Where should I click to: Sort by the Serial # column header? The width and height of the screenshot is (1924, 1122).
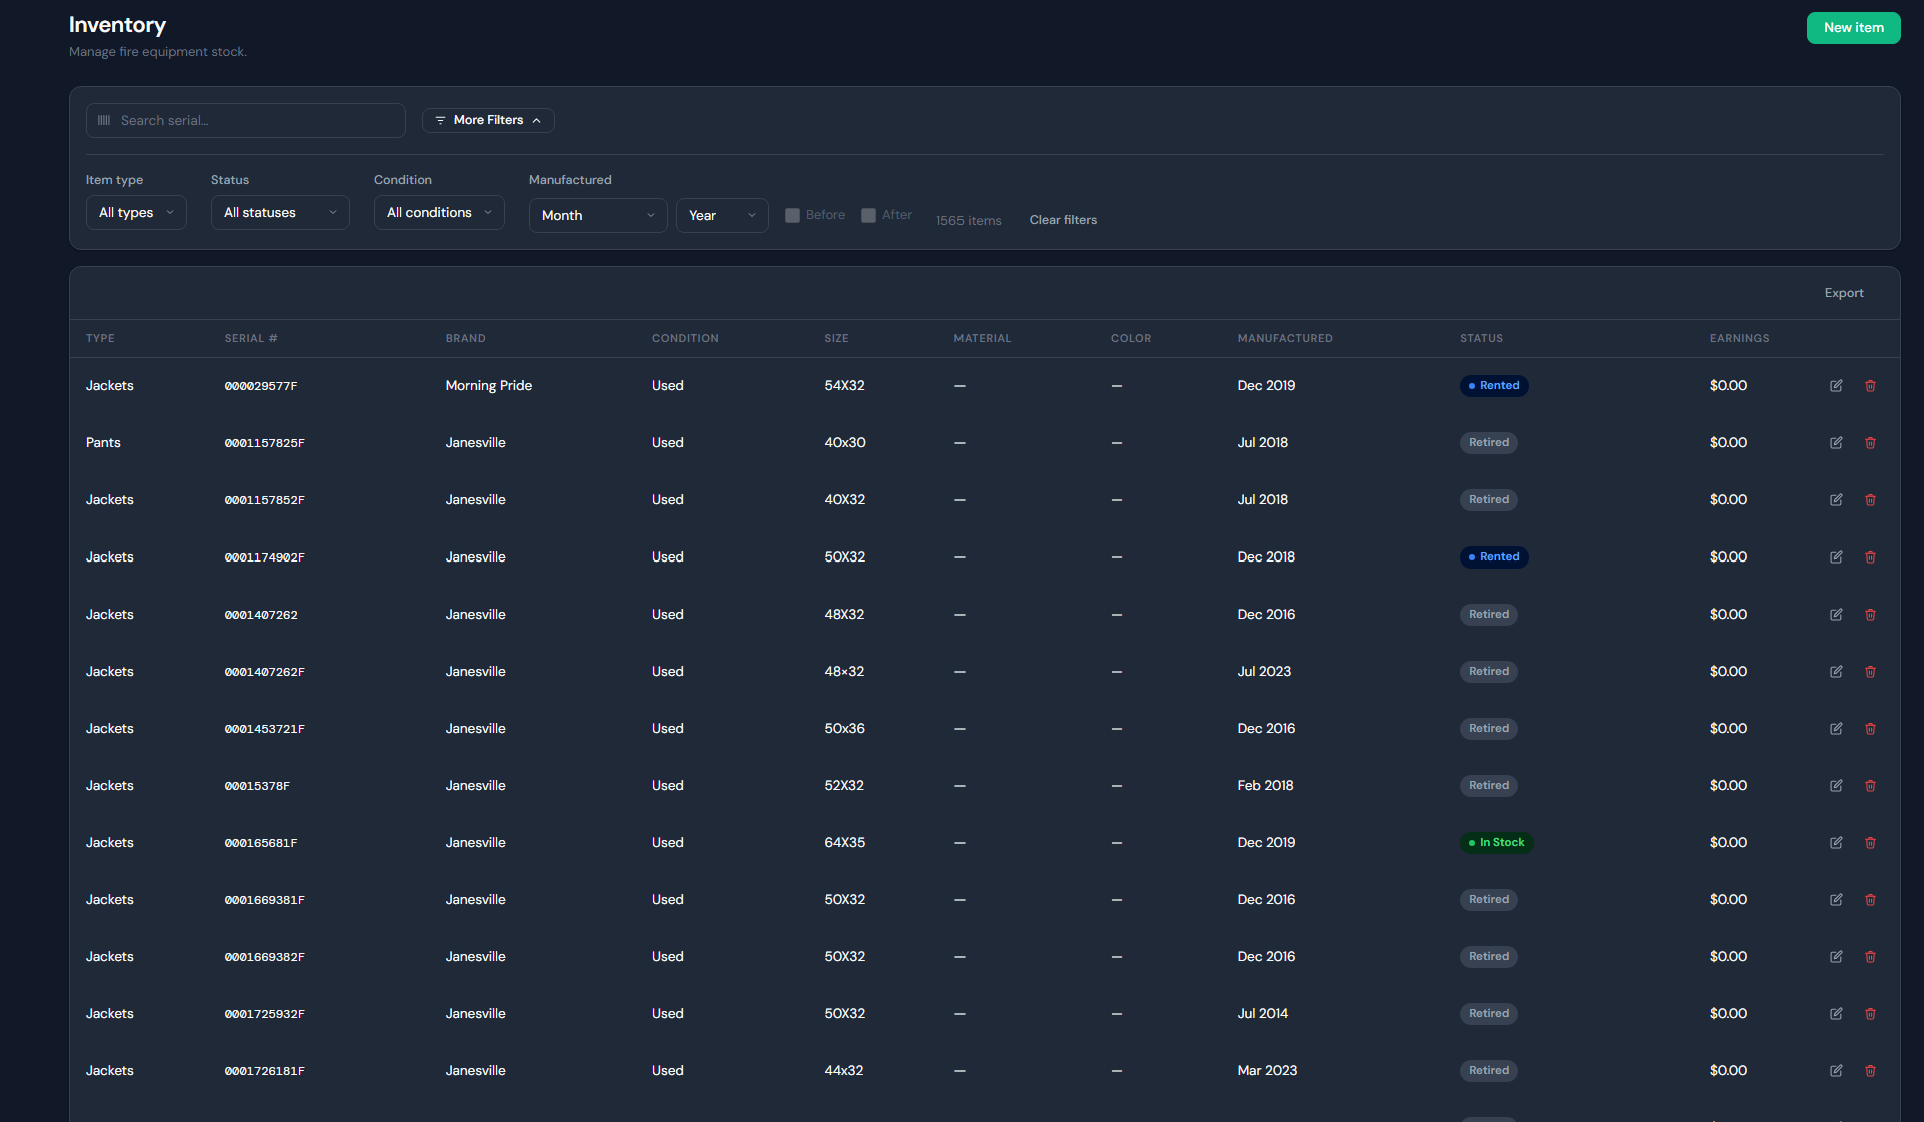pos(251,338)
